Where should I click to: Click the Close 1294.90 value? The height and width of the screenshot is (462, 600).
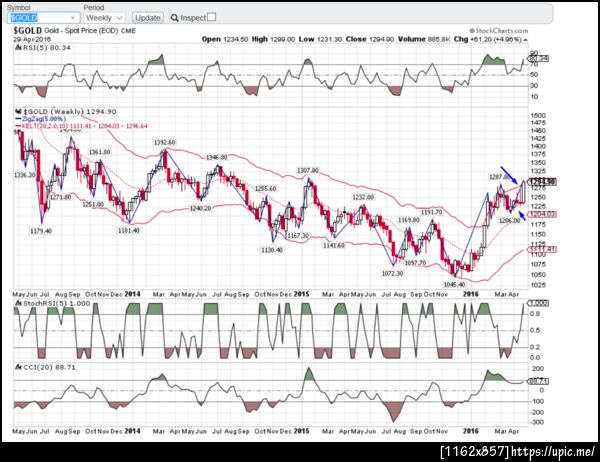coord(370,39)
